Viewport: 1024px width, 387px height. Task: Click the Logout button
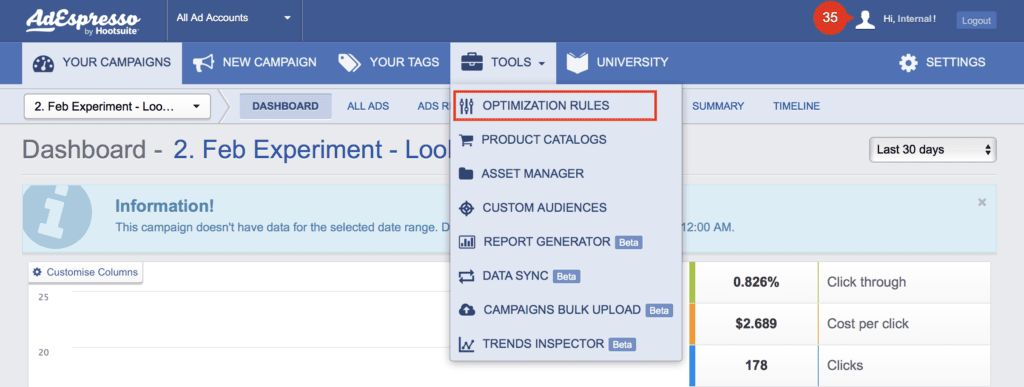(976, 20)
